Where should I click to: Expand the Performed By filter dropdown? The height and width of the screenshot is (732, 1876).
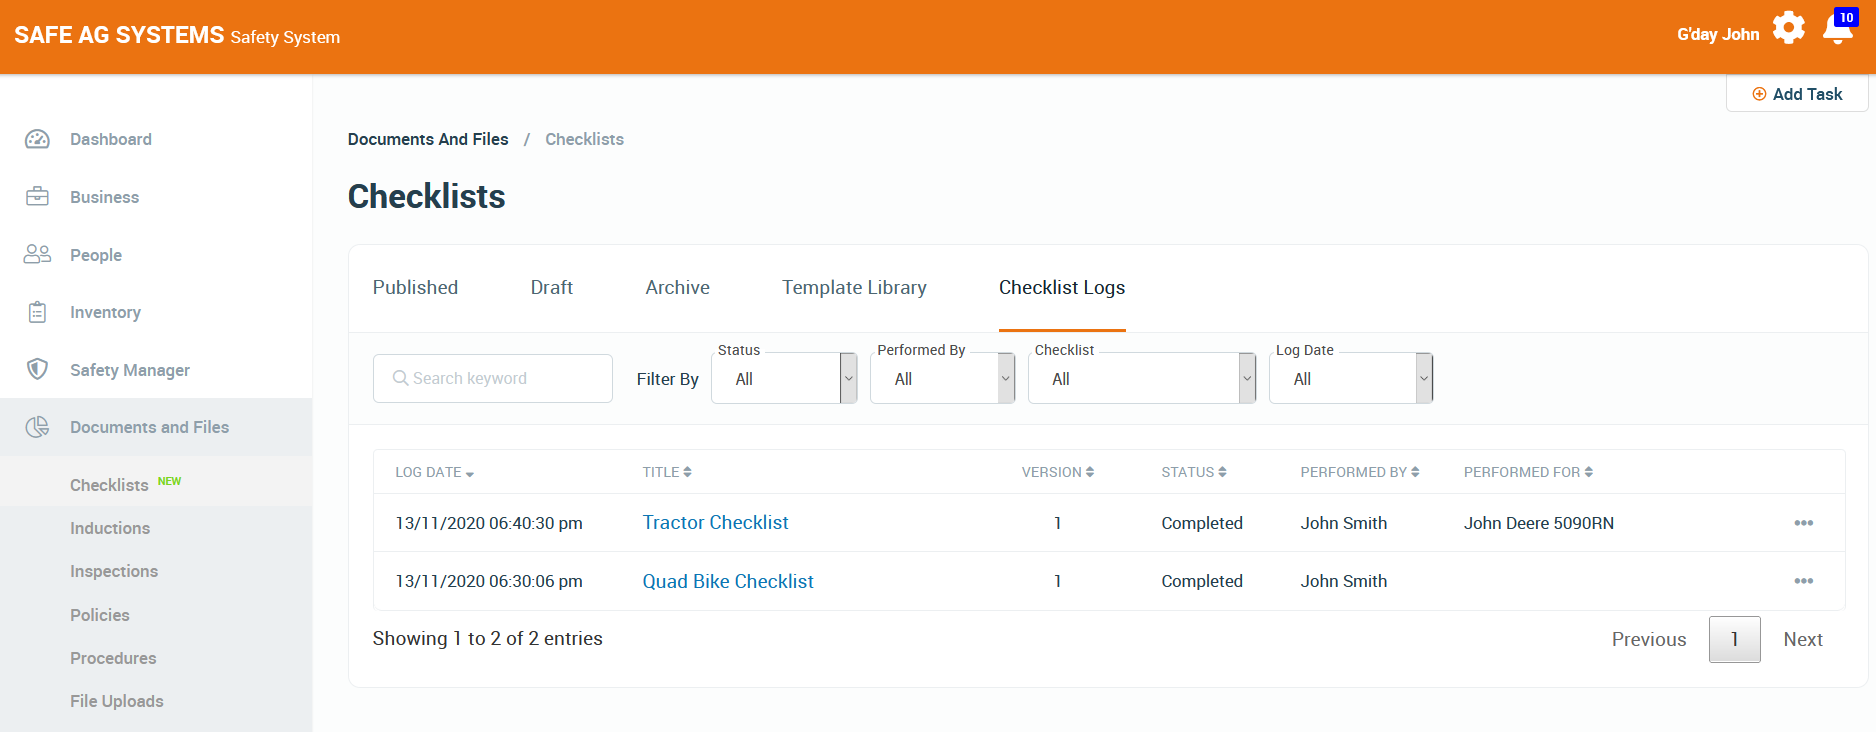pyautogui.click(x=942, y=379)
